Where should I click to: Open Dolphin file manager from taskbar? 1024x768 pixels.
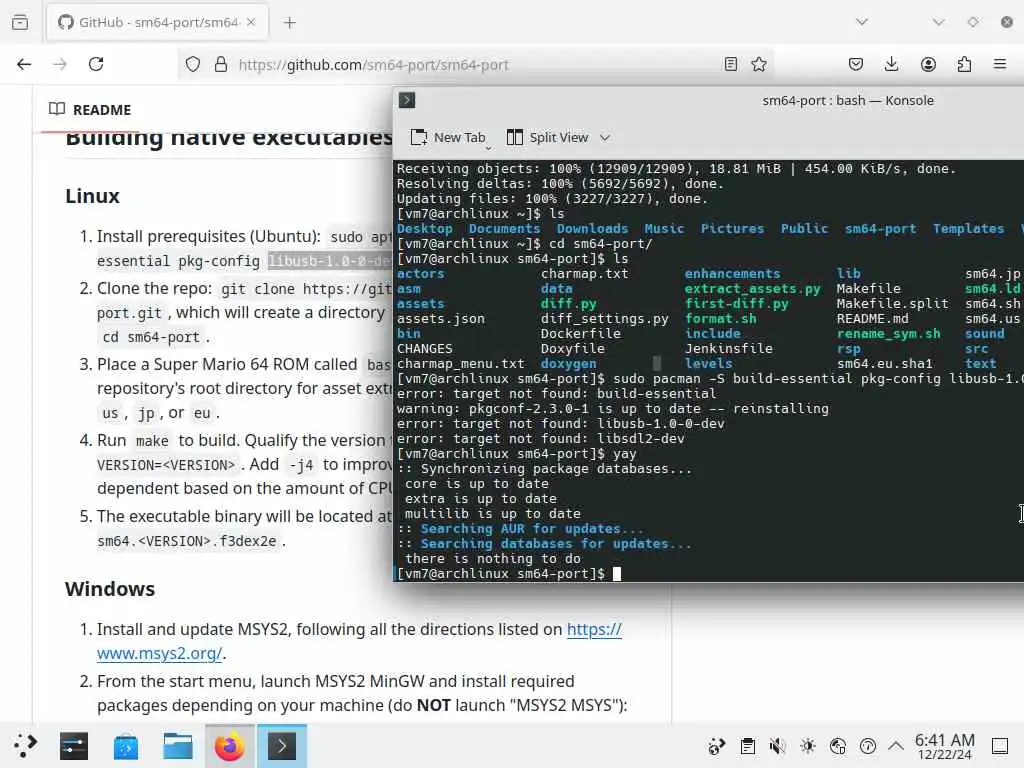pos(178,746)
